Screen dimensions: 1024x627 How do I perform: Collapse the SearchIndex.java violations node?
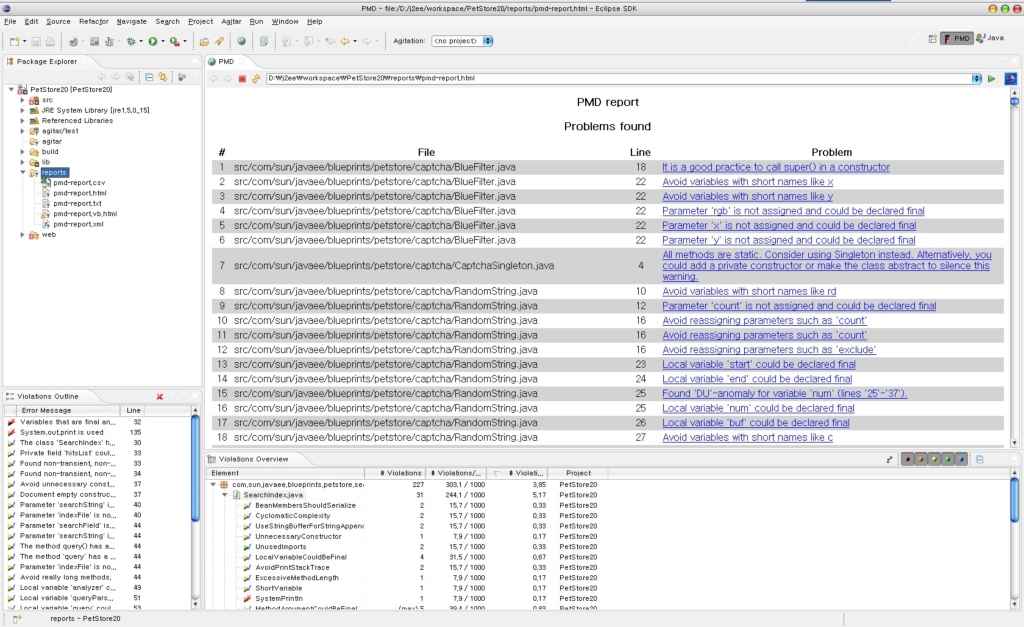pyautogui.click(x=225, y=495)
